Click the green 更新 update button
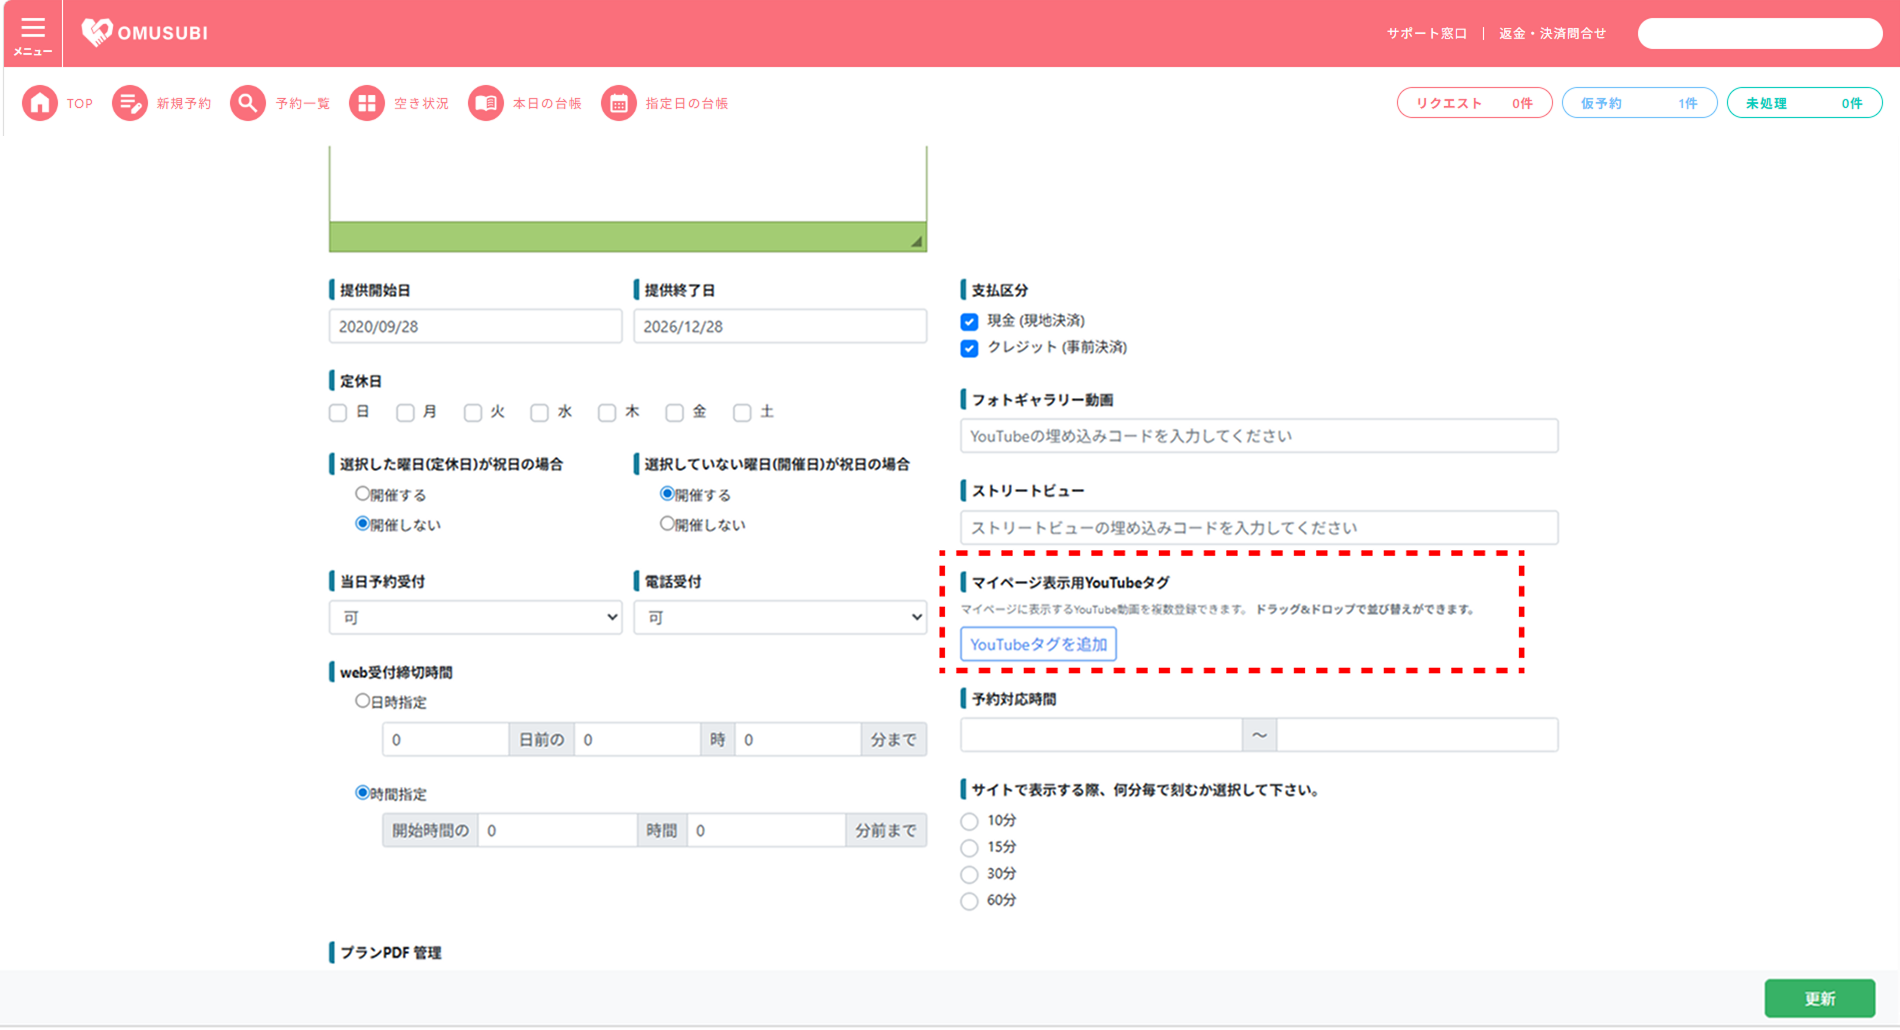Viewport: 1900px width, 1030px height. pos(1819,998)
